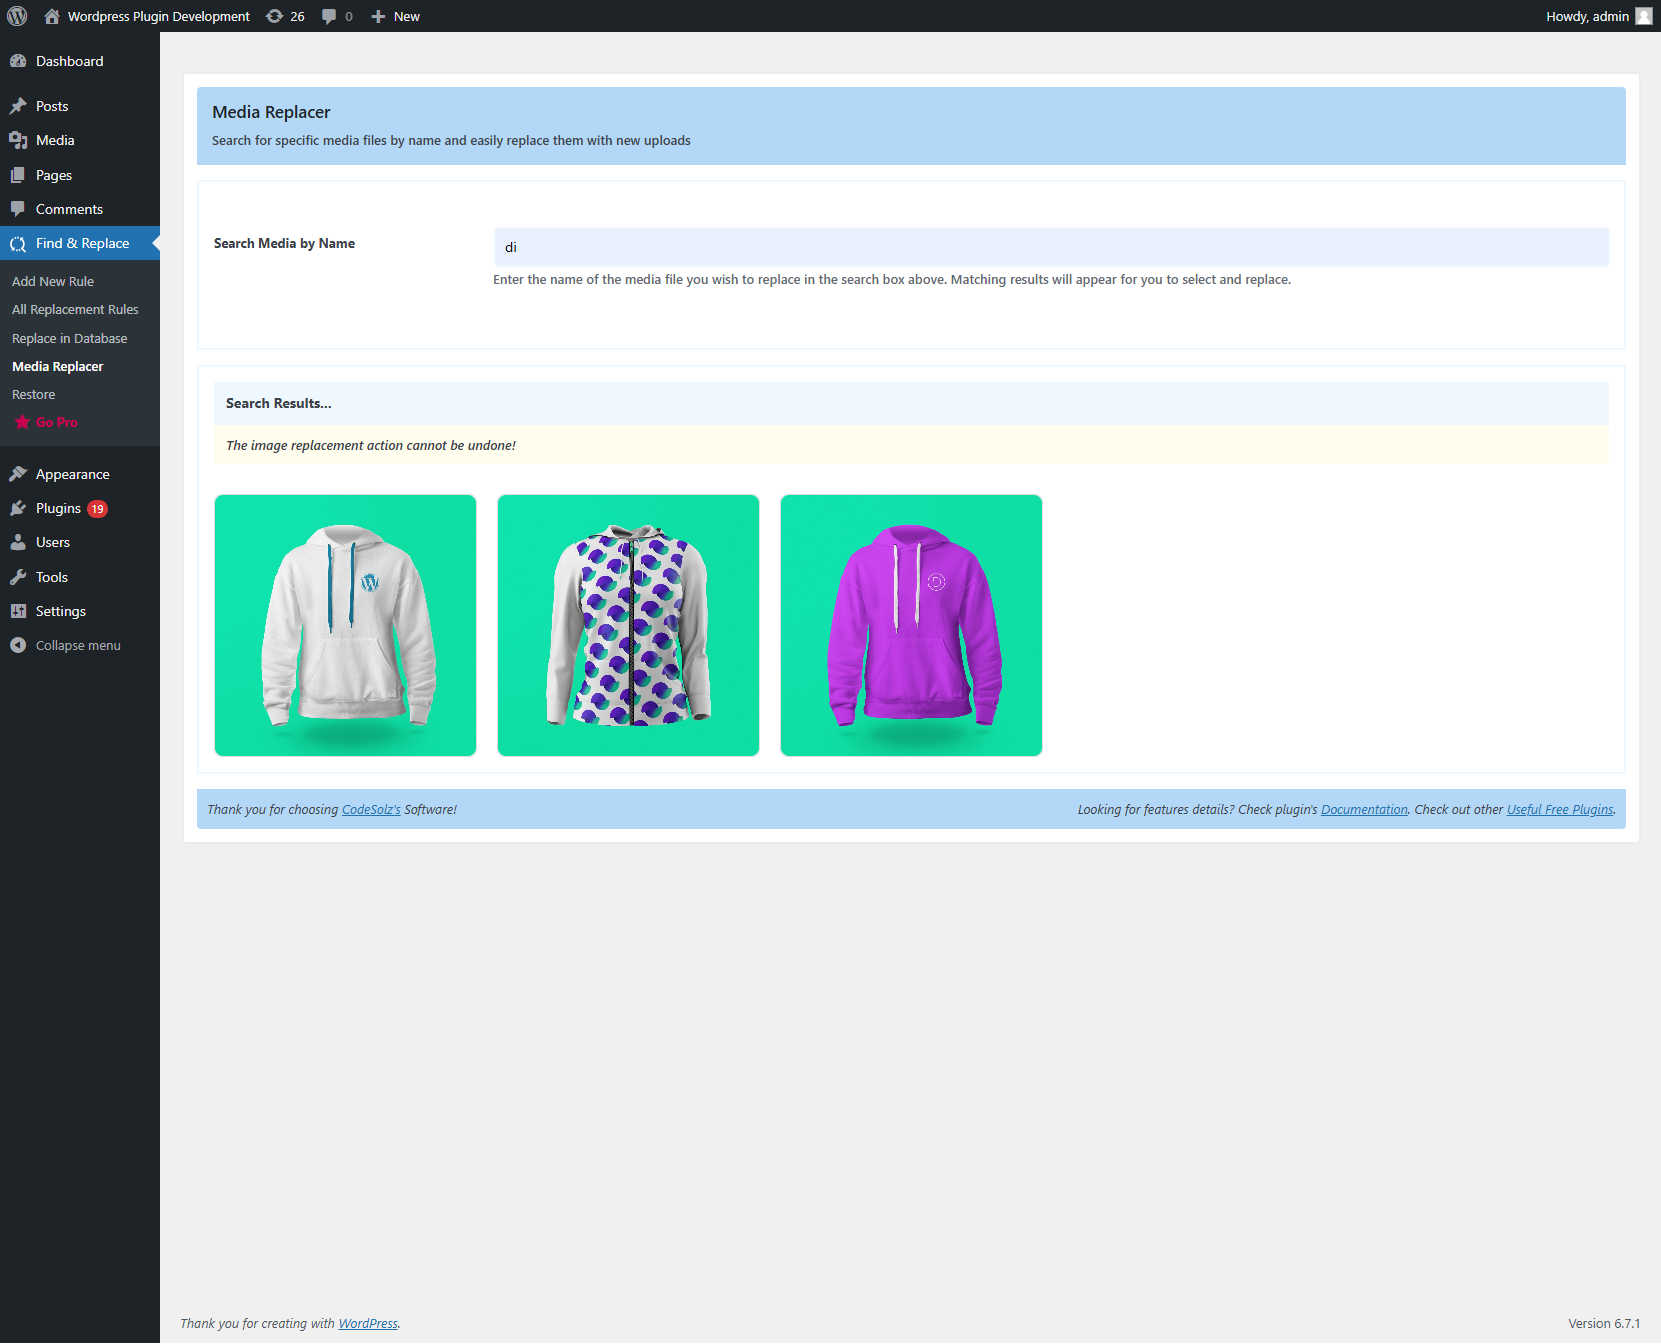Click the Go Pro star icon
This screenshot has height=1344, width=1661.
[x=22, y=422]
